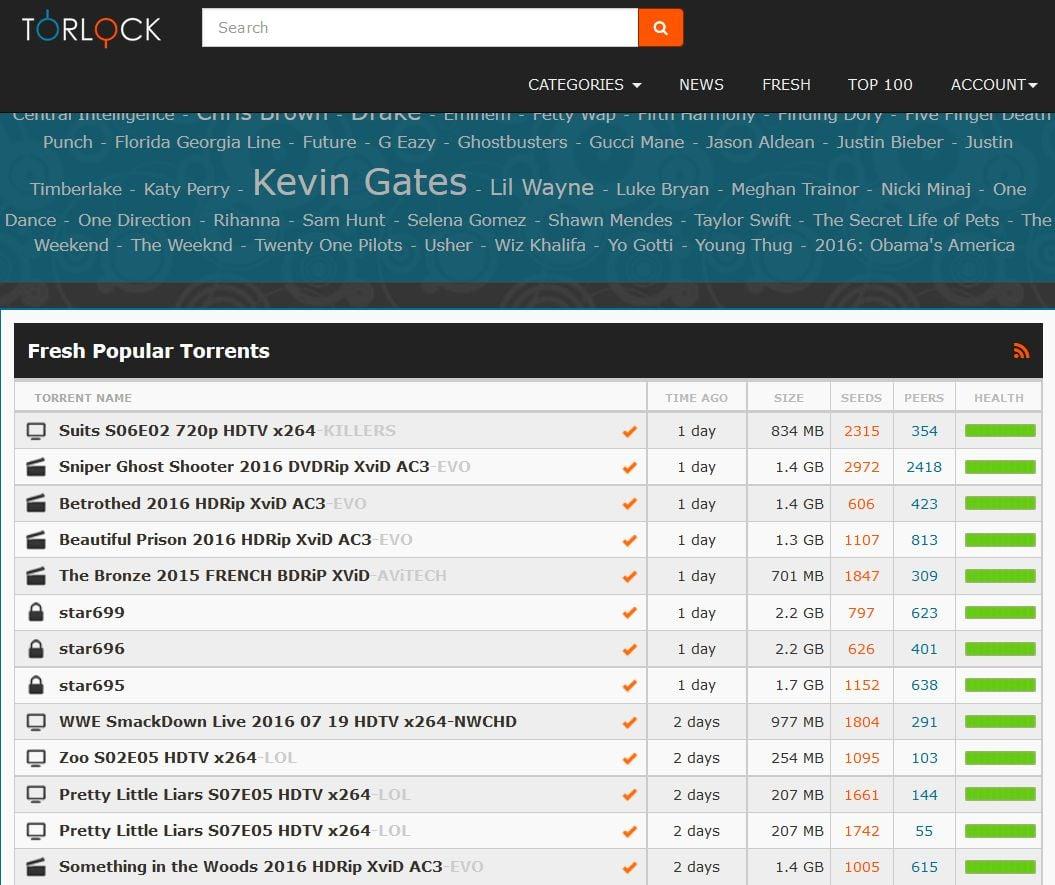Click the verified checkmark on WWE SmackDown row

629,723
